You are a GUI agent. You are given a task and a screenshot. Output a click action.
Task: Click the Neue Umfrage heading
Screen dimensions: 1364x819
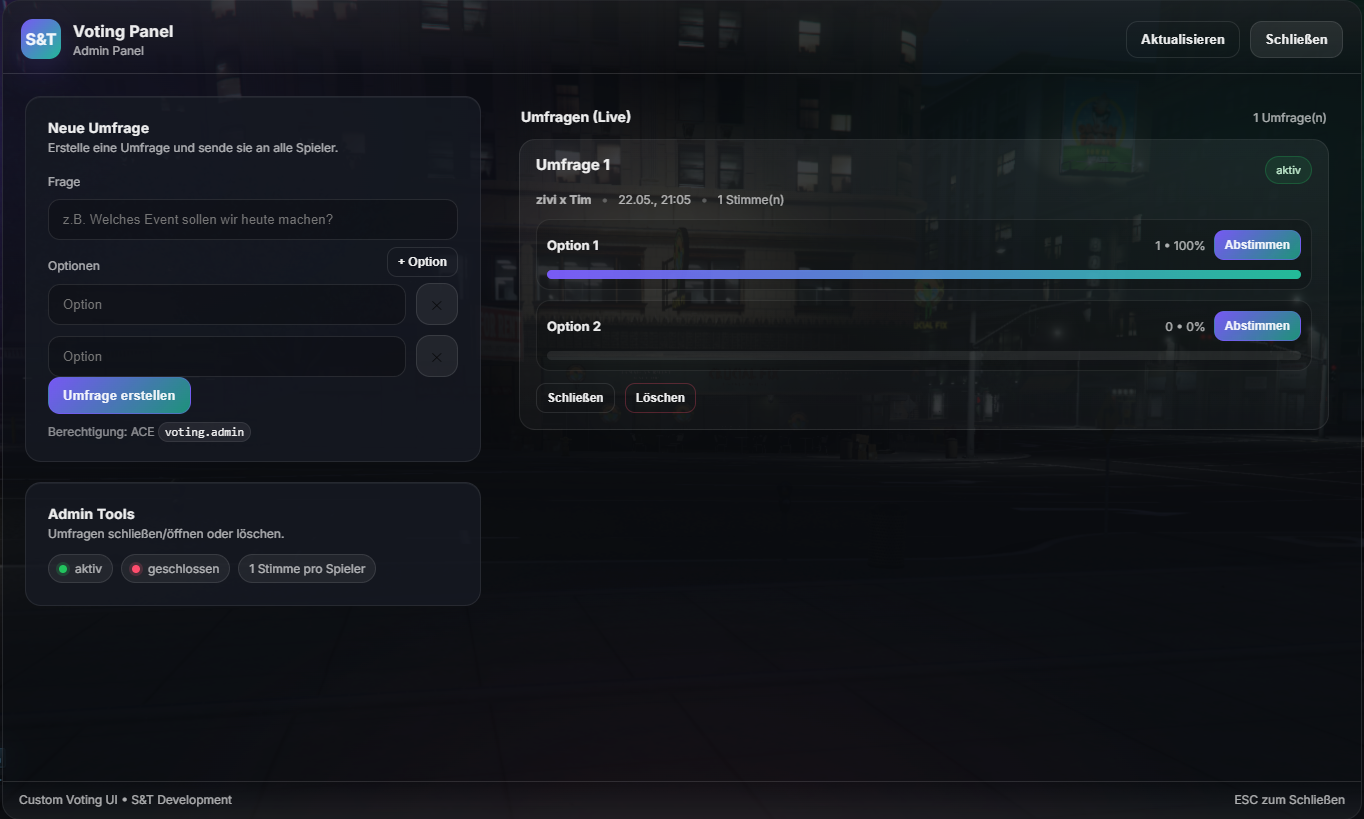[x=99, y=128]
